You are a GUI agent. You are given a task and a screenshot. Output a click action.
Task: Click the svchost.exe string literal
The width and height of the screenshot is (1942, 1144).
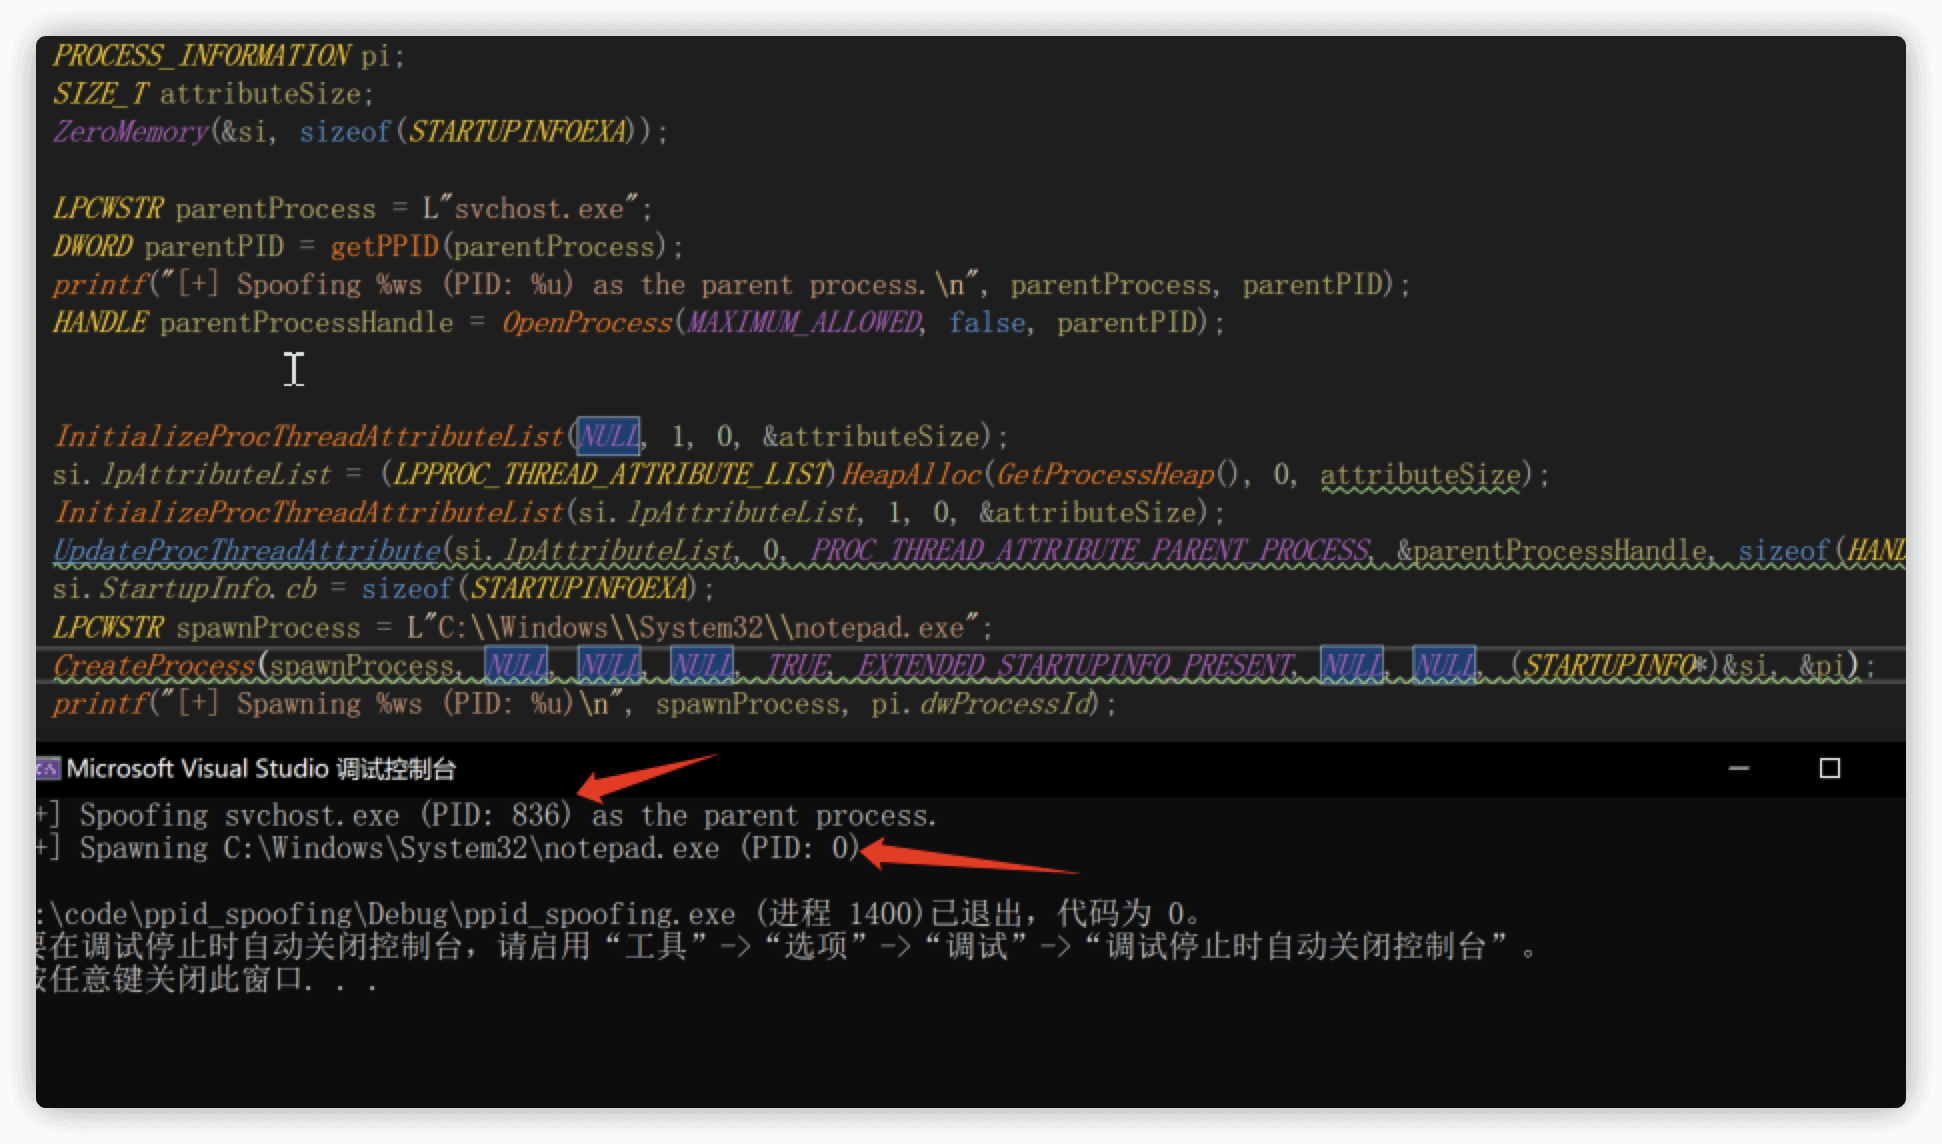(538, 208)
